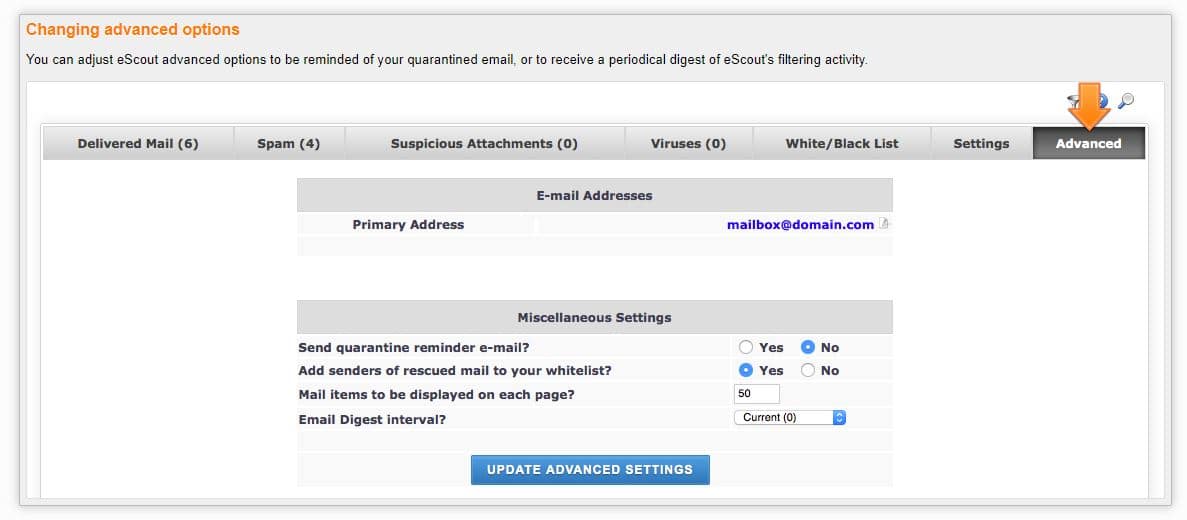Open the Settings tab
The width and height of the screenshot is (1187, 520).
(981, 143)
